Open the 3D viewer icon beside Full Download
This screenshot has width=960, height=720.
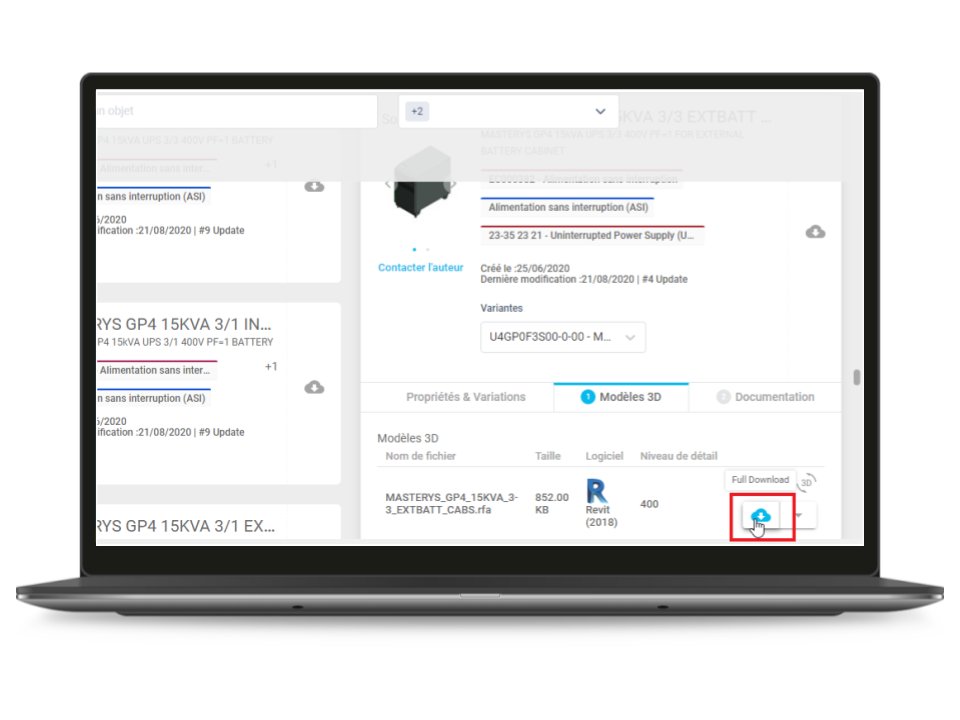pos(807,482)
